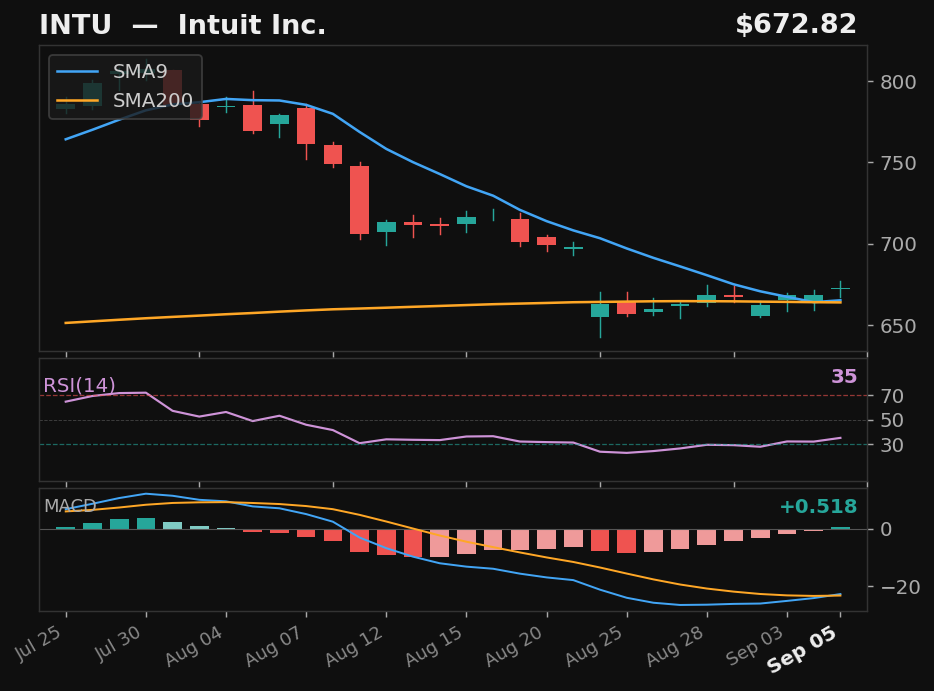Viewport: 934px width, 691px height.
Task: Click the Aug 04 date label
Action: coord(194,646)
